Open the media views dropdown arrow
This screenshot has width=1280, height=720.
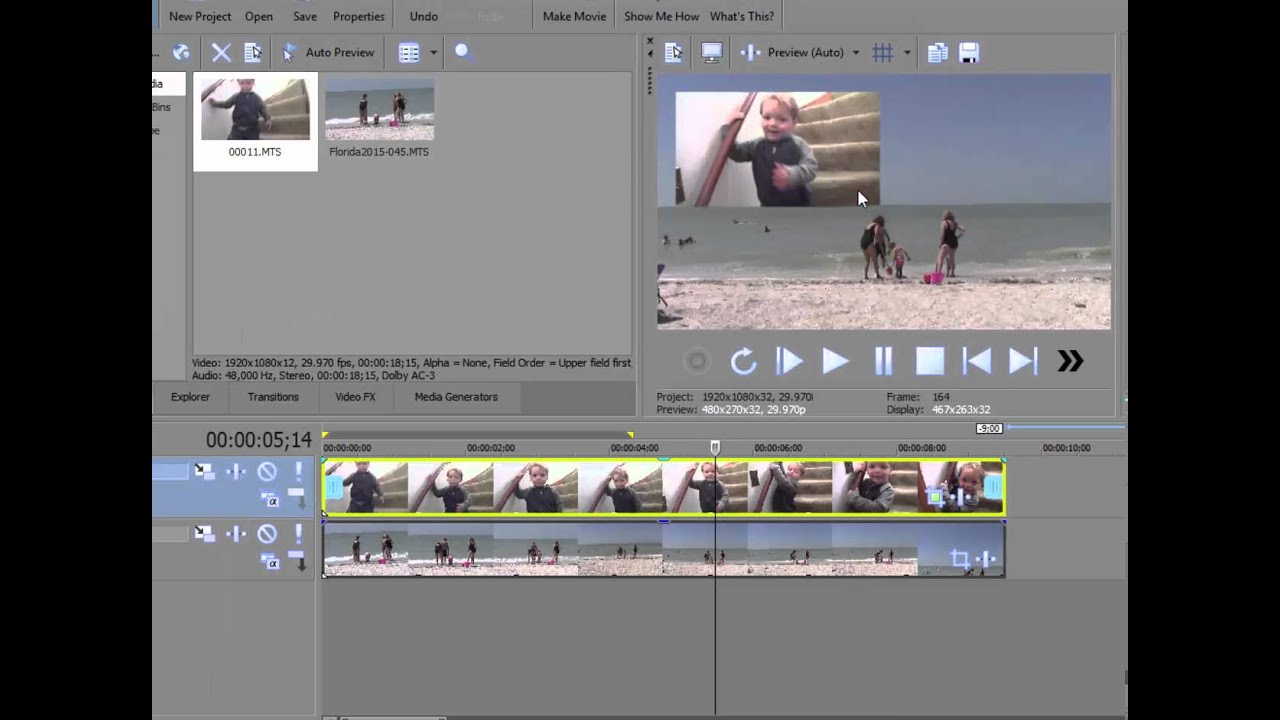[433, 53]
